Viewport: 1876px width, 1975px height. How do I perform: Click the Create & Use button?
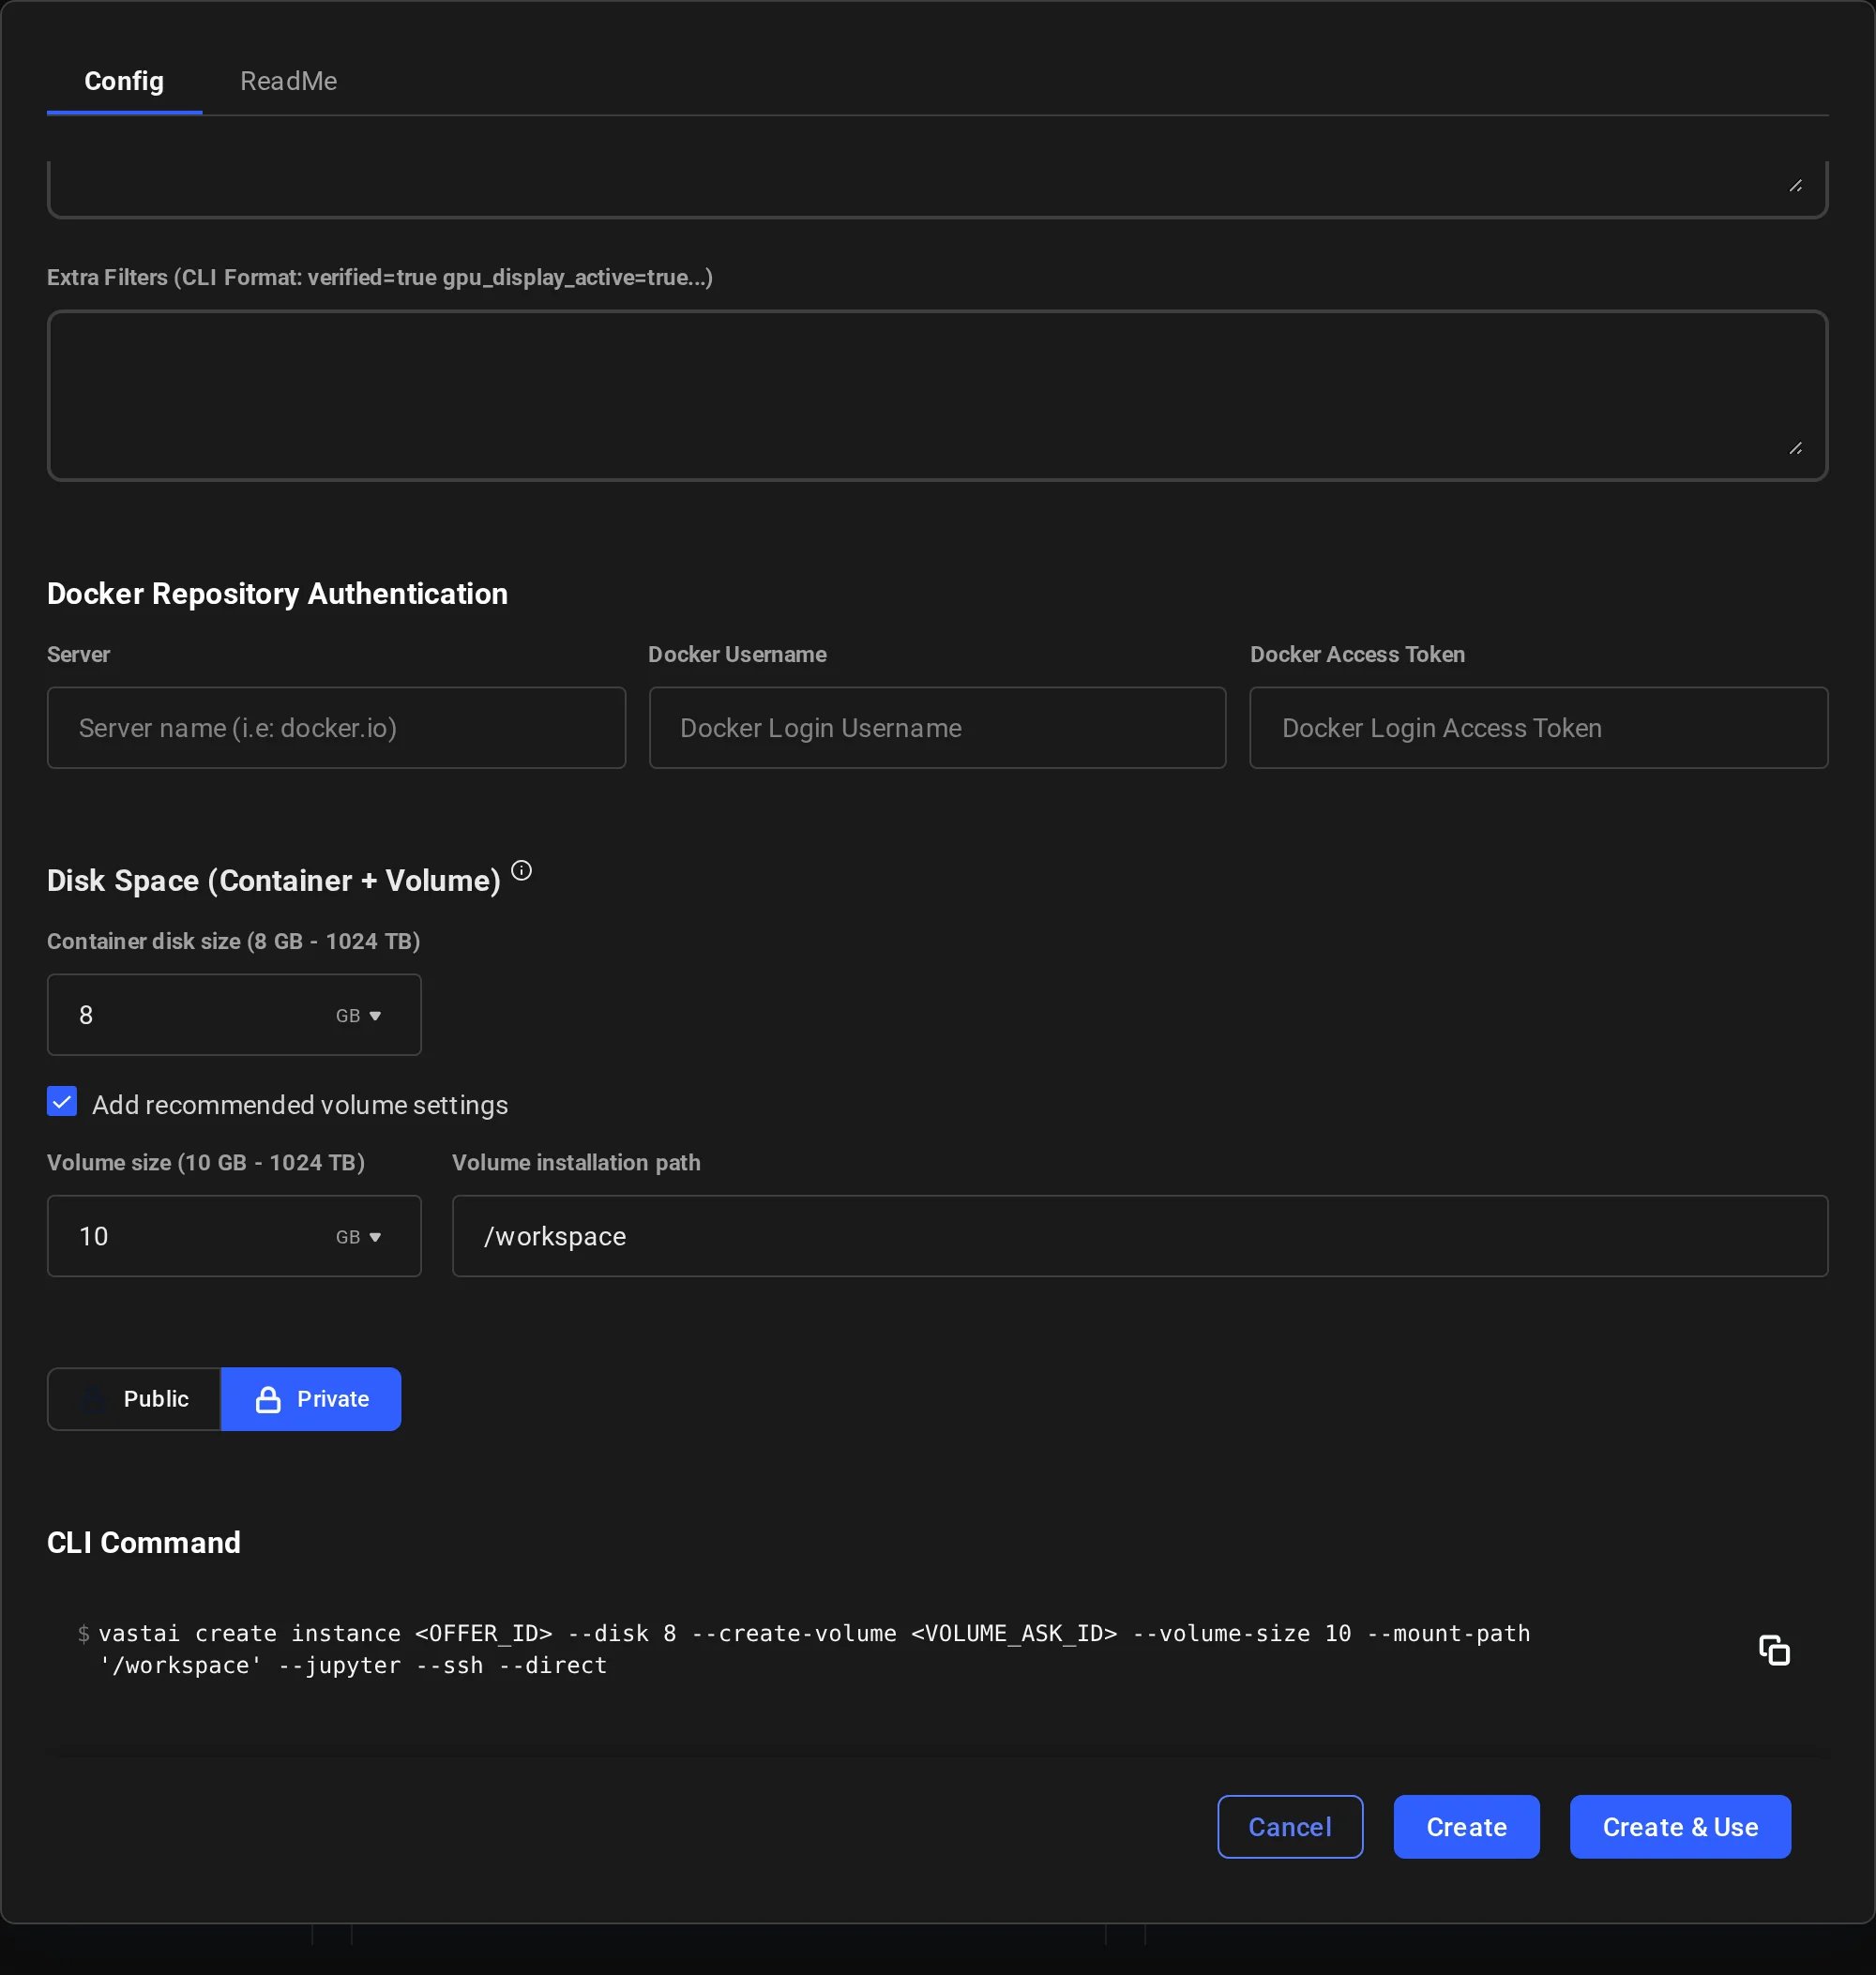pos(1680,1827)
